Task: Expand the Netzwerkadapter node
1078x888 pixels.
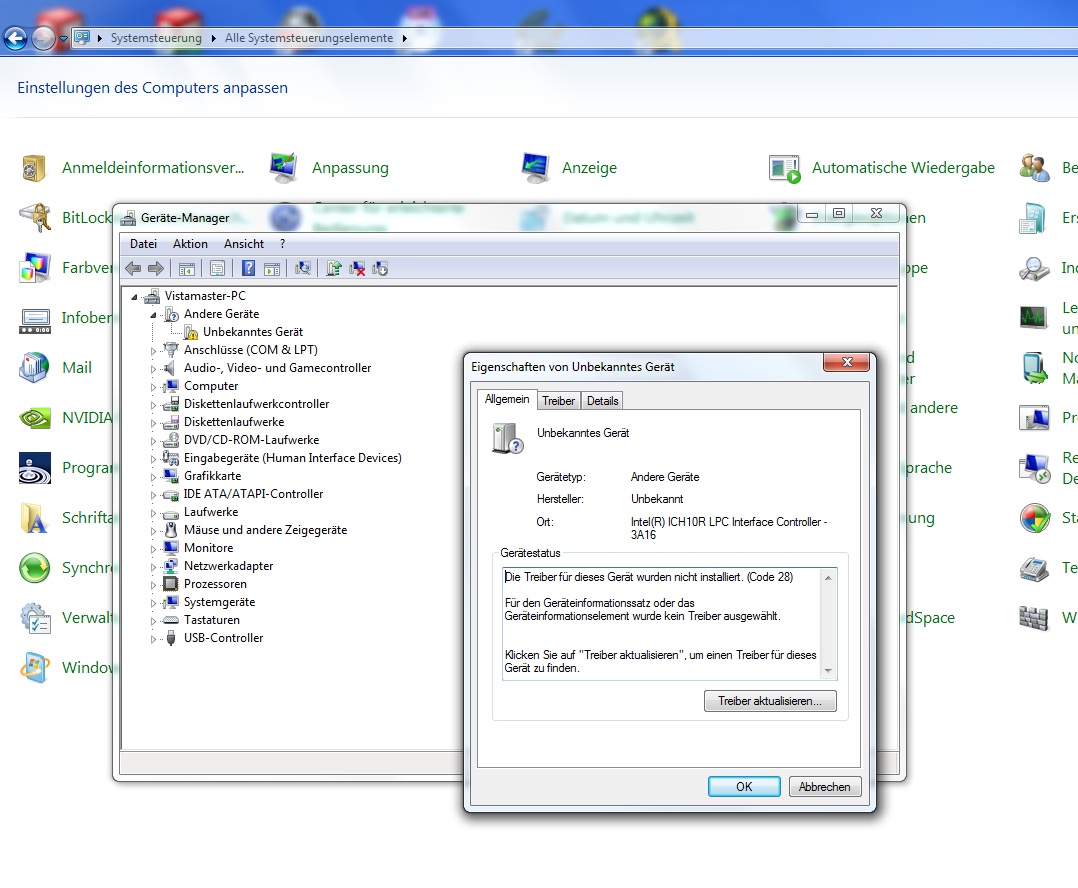Action: (x=153, y=567)
